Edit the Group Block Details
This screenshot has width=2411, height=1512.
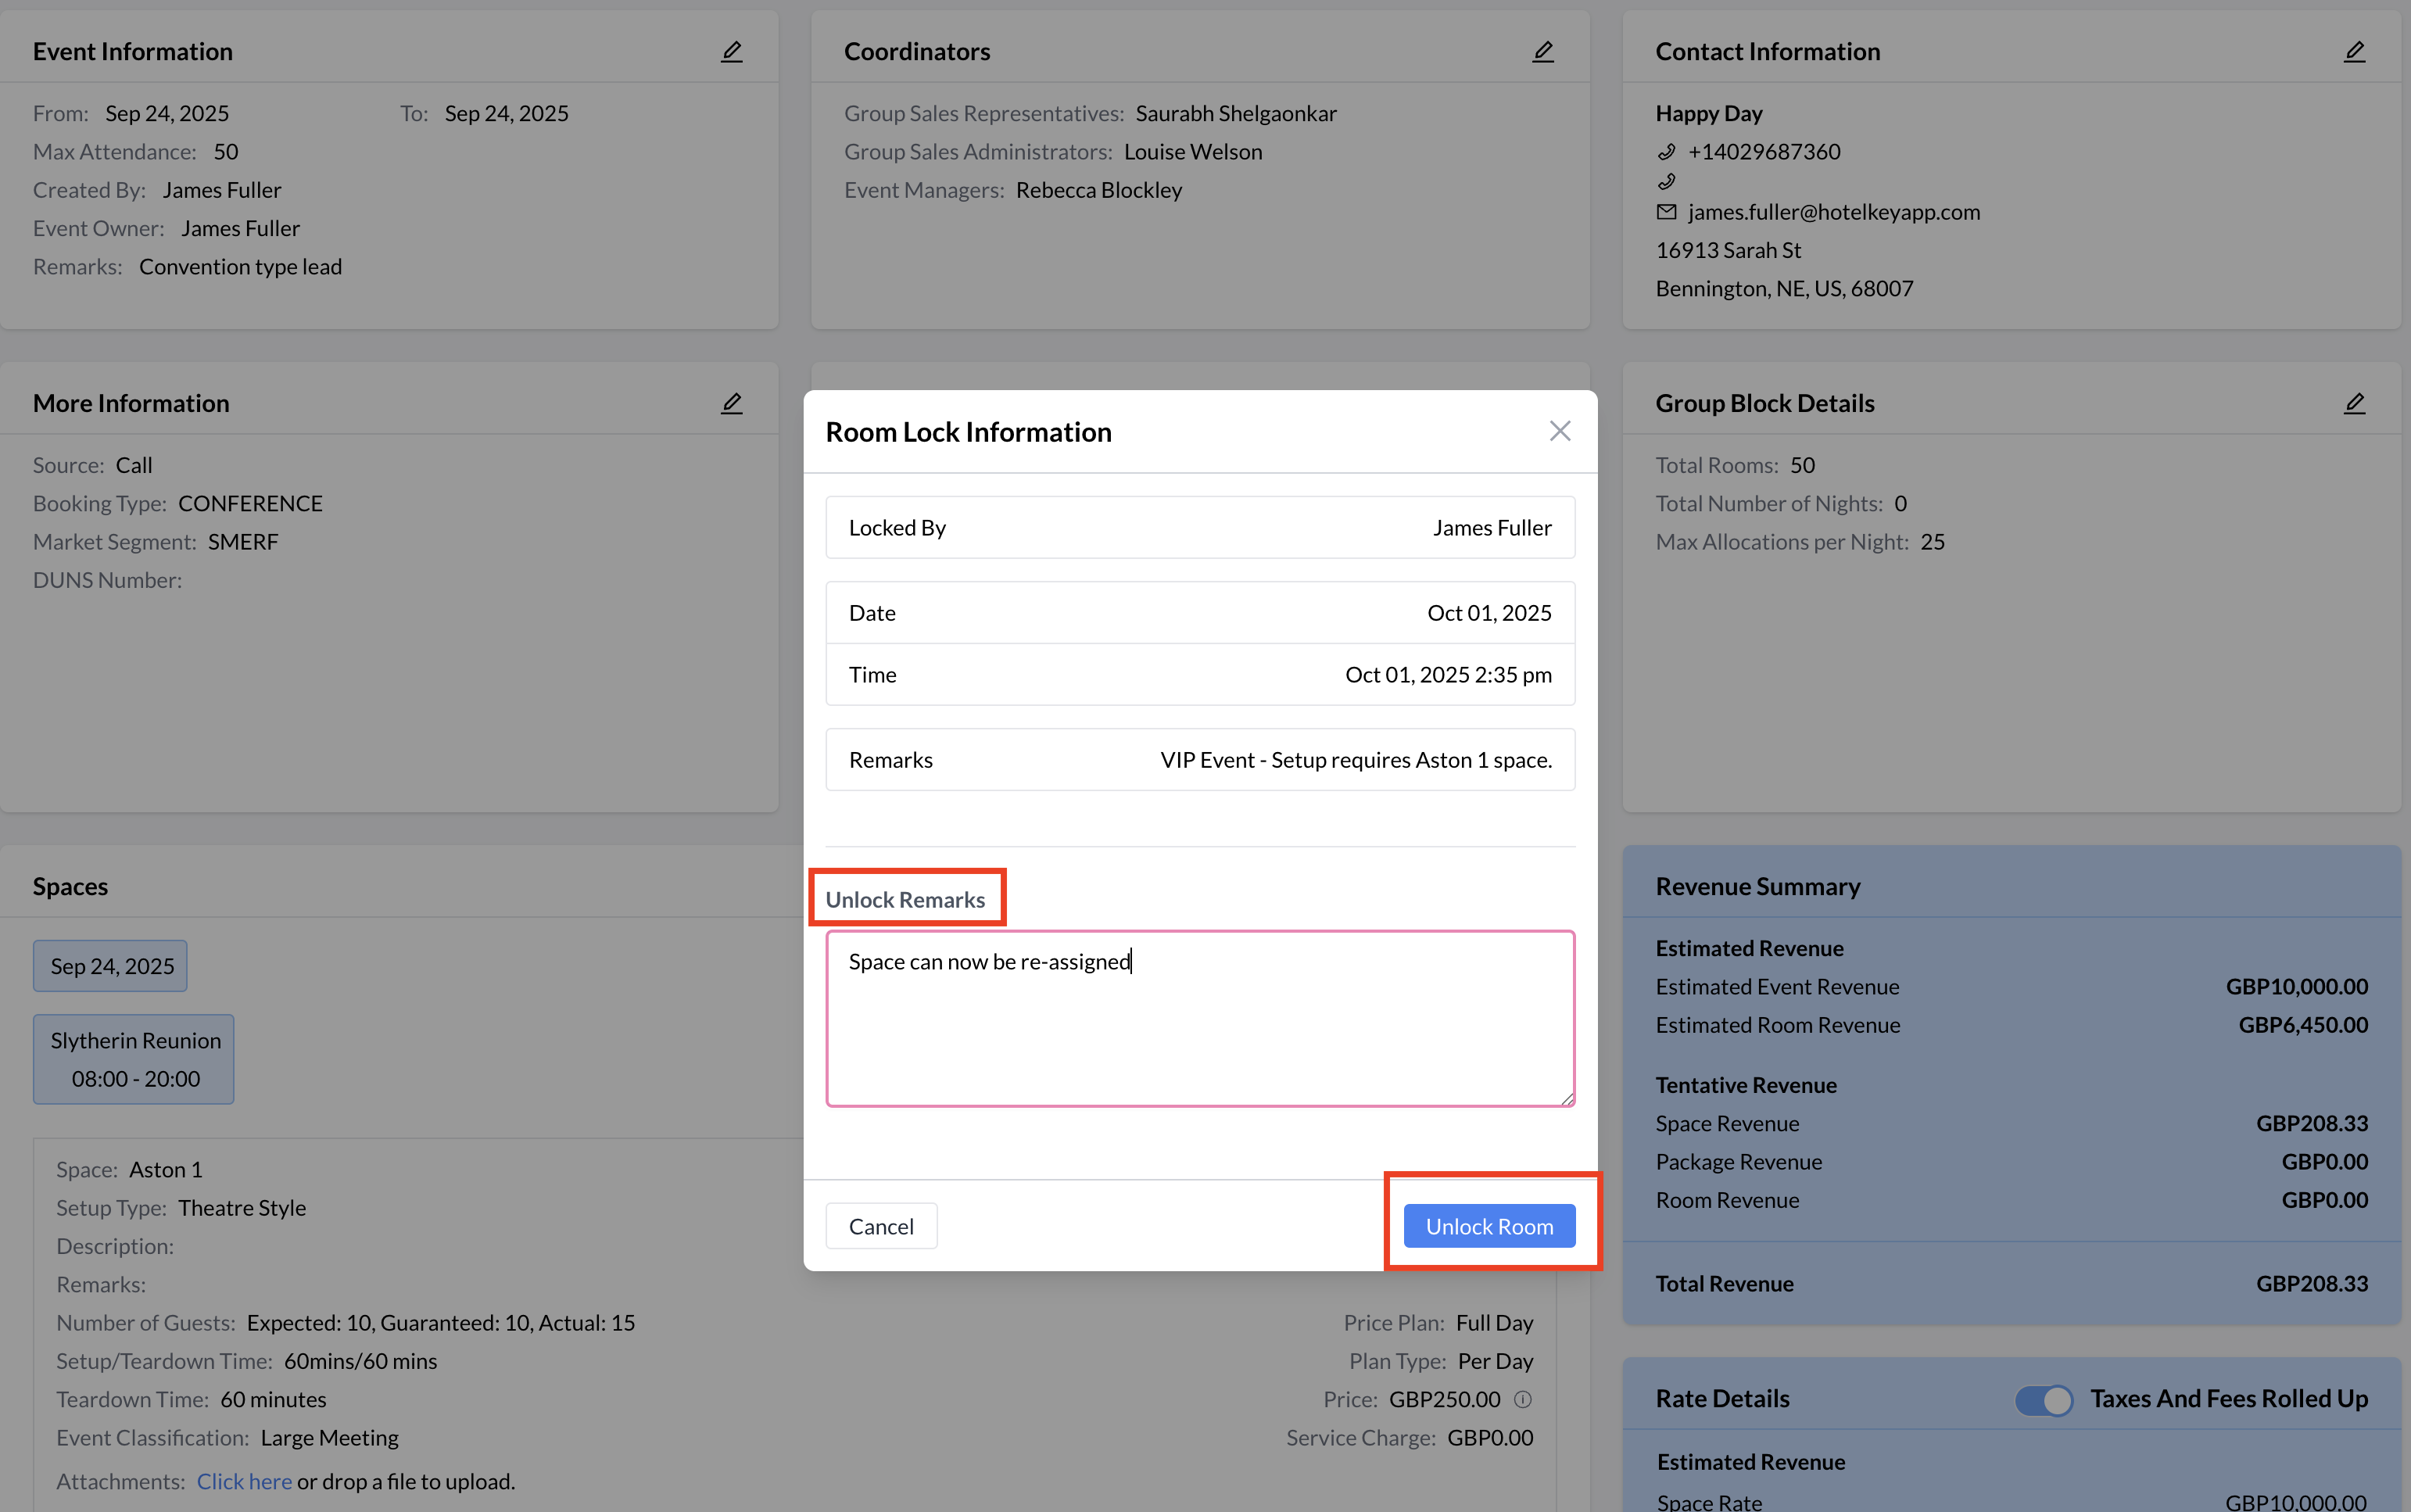point(2354,403)
